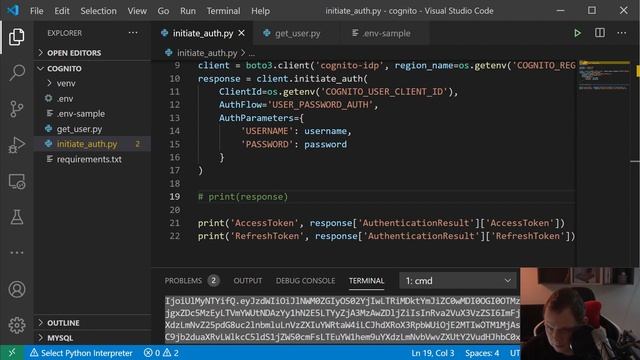Viewport: 640px width, 360px height.
Task: Open the Explorer view in activity bar
Action: coord(16,37)
